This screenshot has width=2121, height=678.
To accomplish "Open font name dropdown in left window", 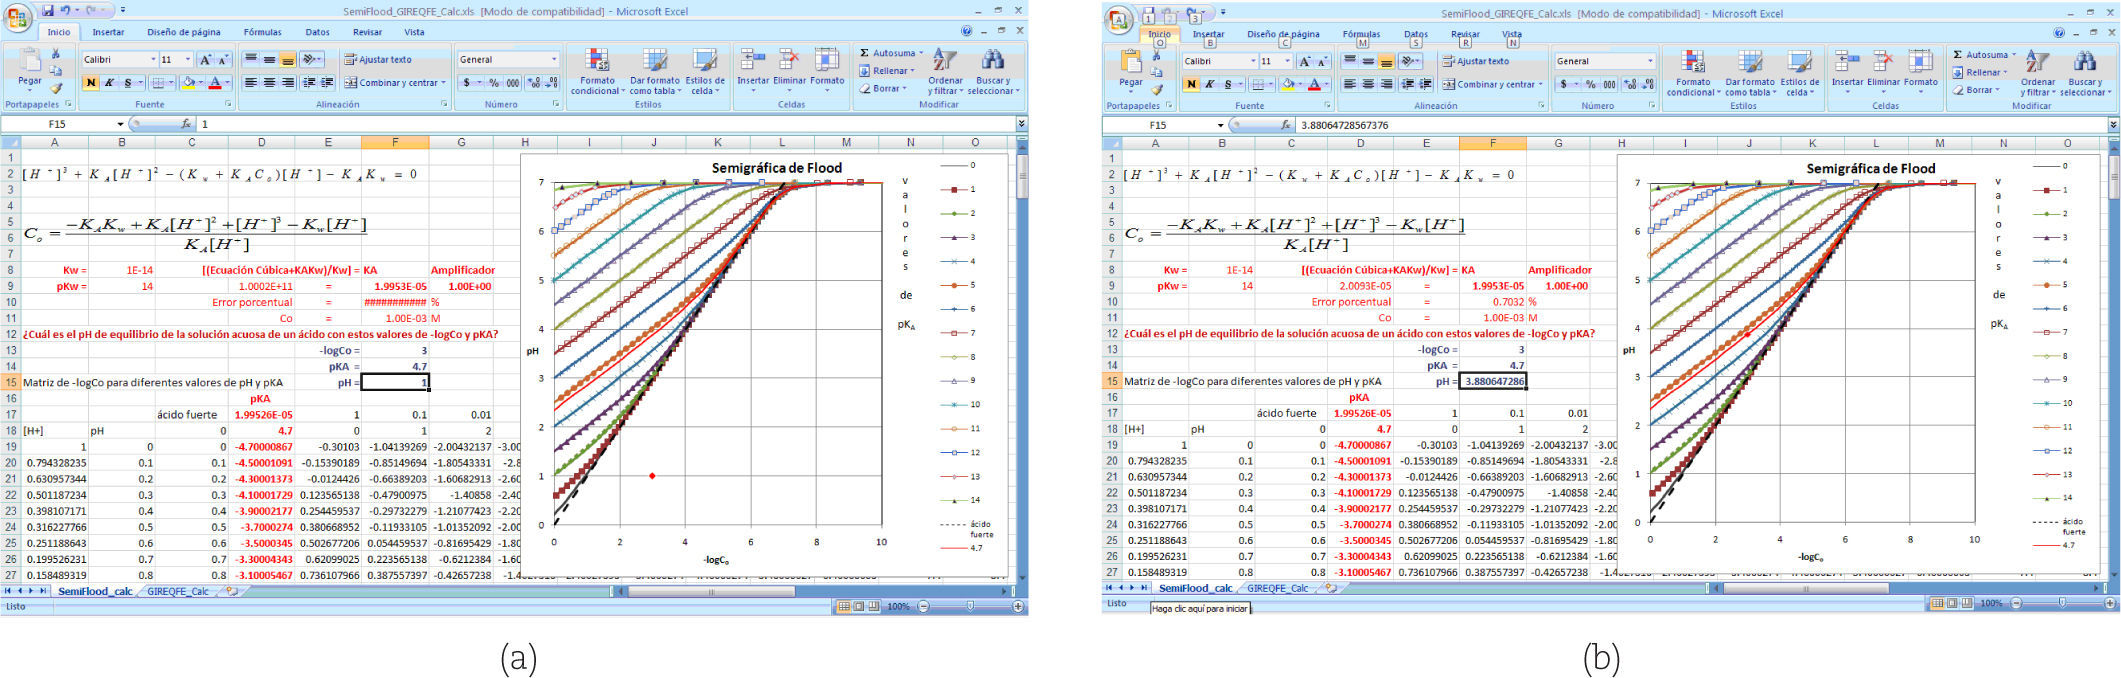I will (x=153, y=60).
